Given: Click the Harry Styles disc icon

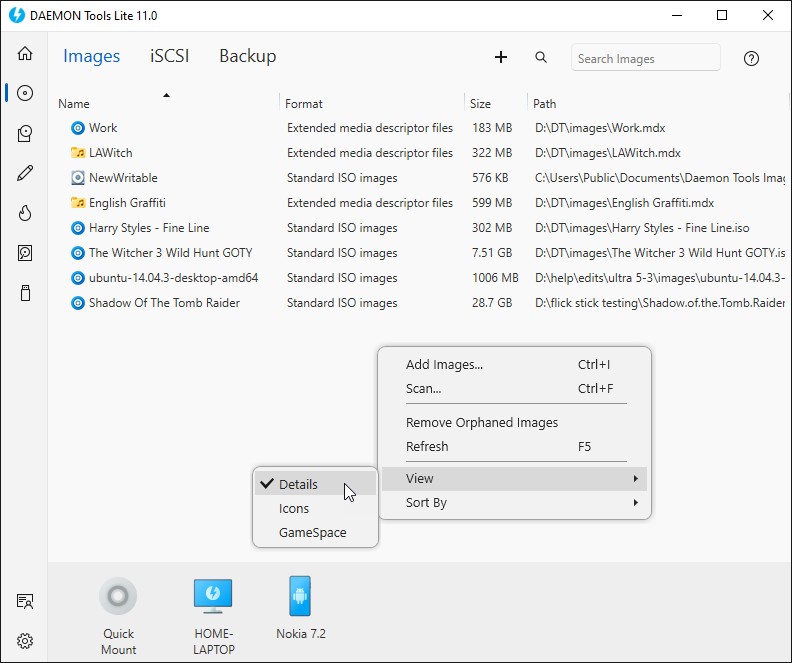Looking at the screenshot, I should point(78,228).
